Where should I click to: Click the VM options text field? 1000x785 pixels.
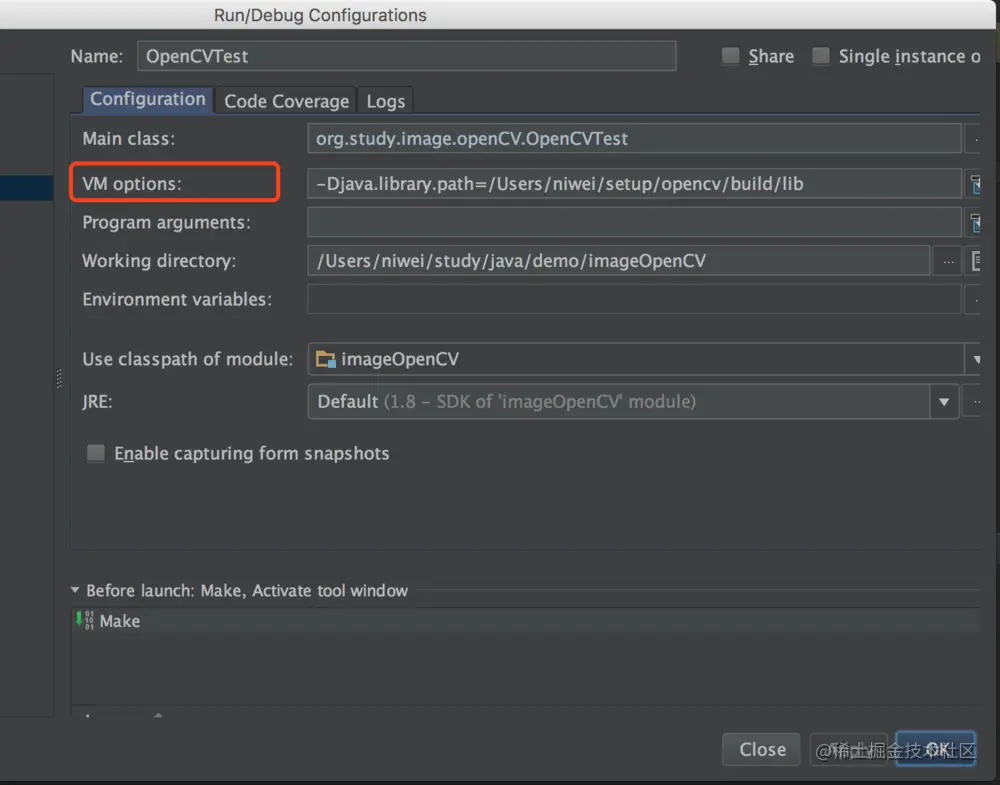click(634, 184)
